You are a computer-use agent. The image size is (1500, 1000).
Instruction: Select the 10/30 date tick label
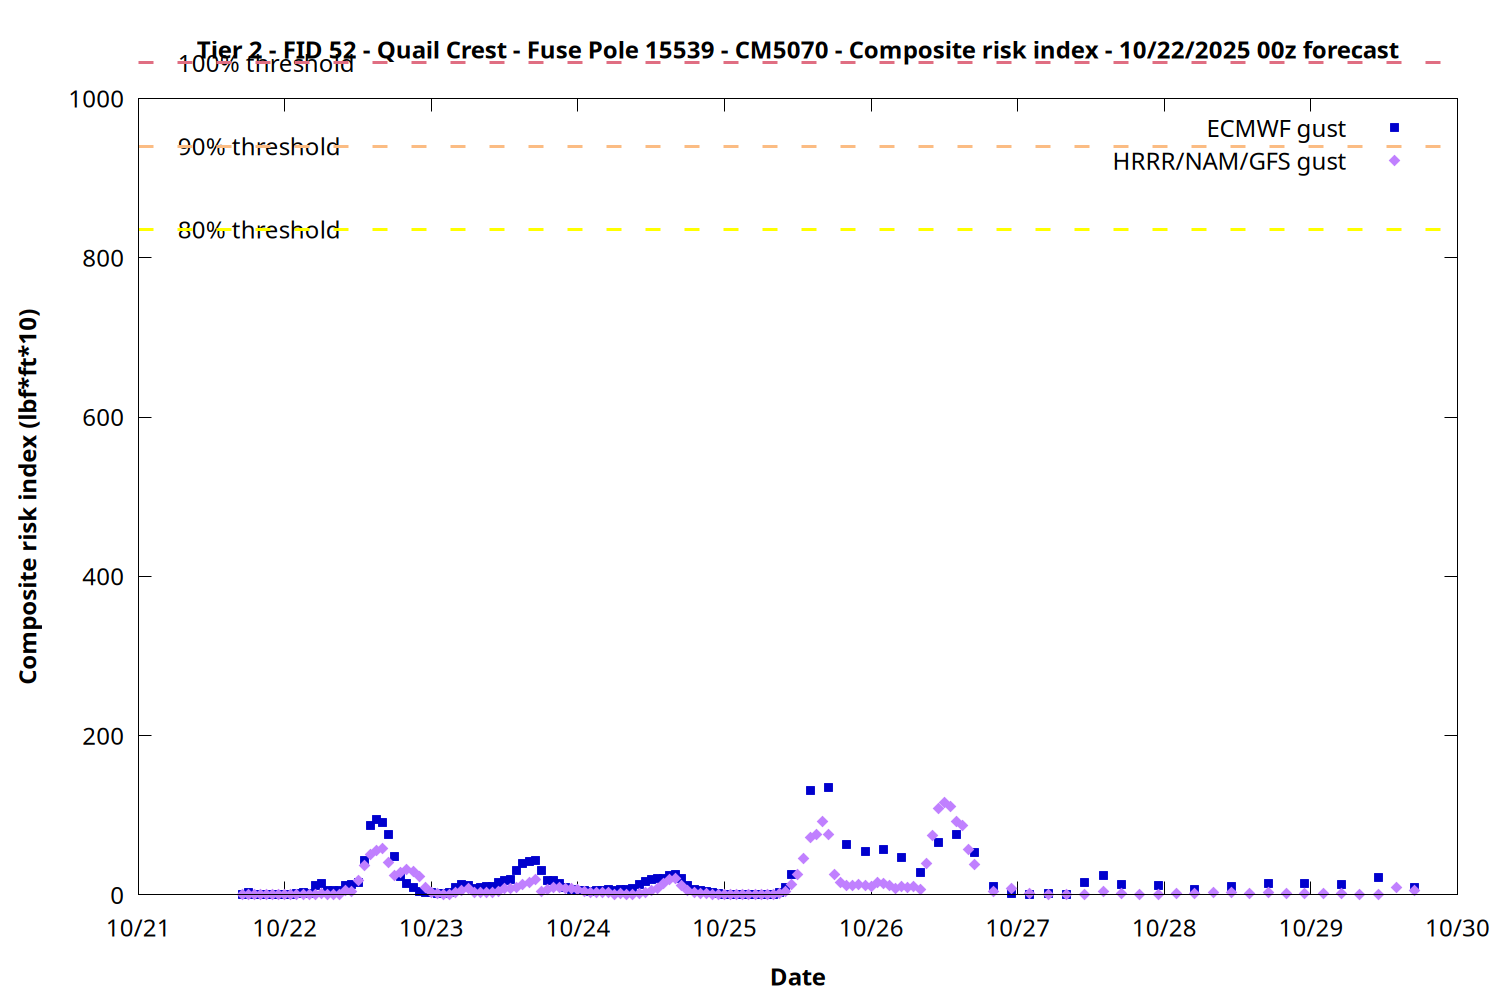click(x=1456, y=928)
